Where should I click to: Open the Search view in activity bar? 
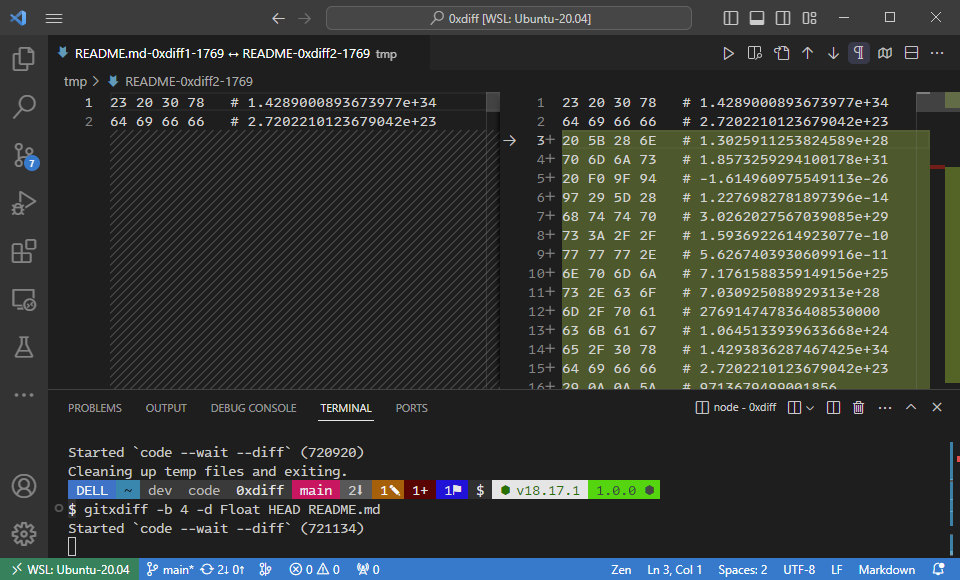point(24,107)
